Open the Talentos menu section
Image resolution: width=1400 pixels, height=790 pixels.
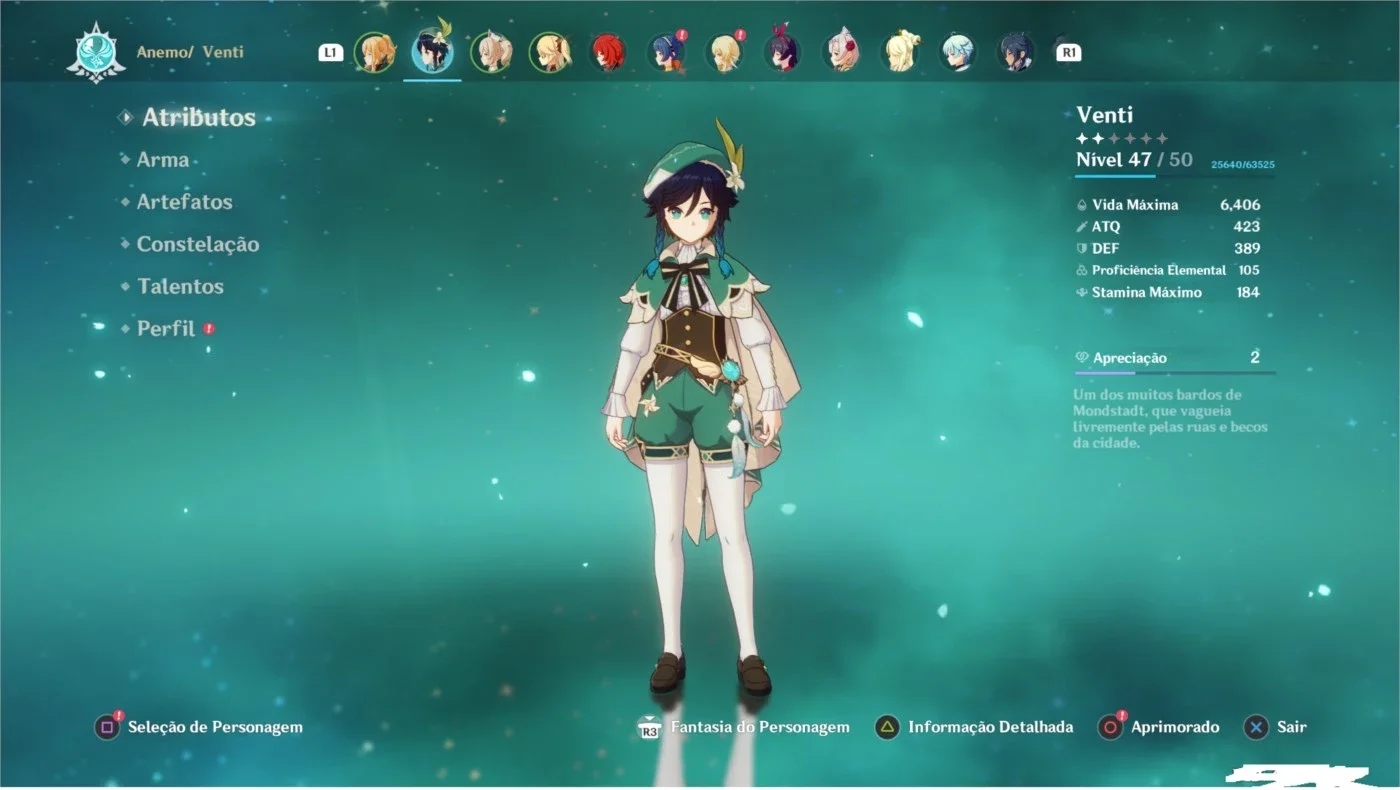click(180, 286)
